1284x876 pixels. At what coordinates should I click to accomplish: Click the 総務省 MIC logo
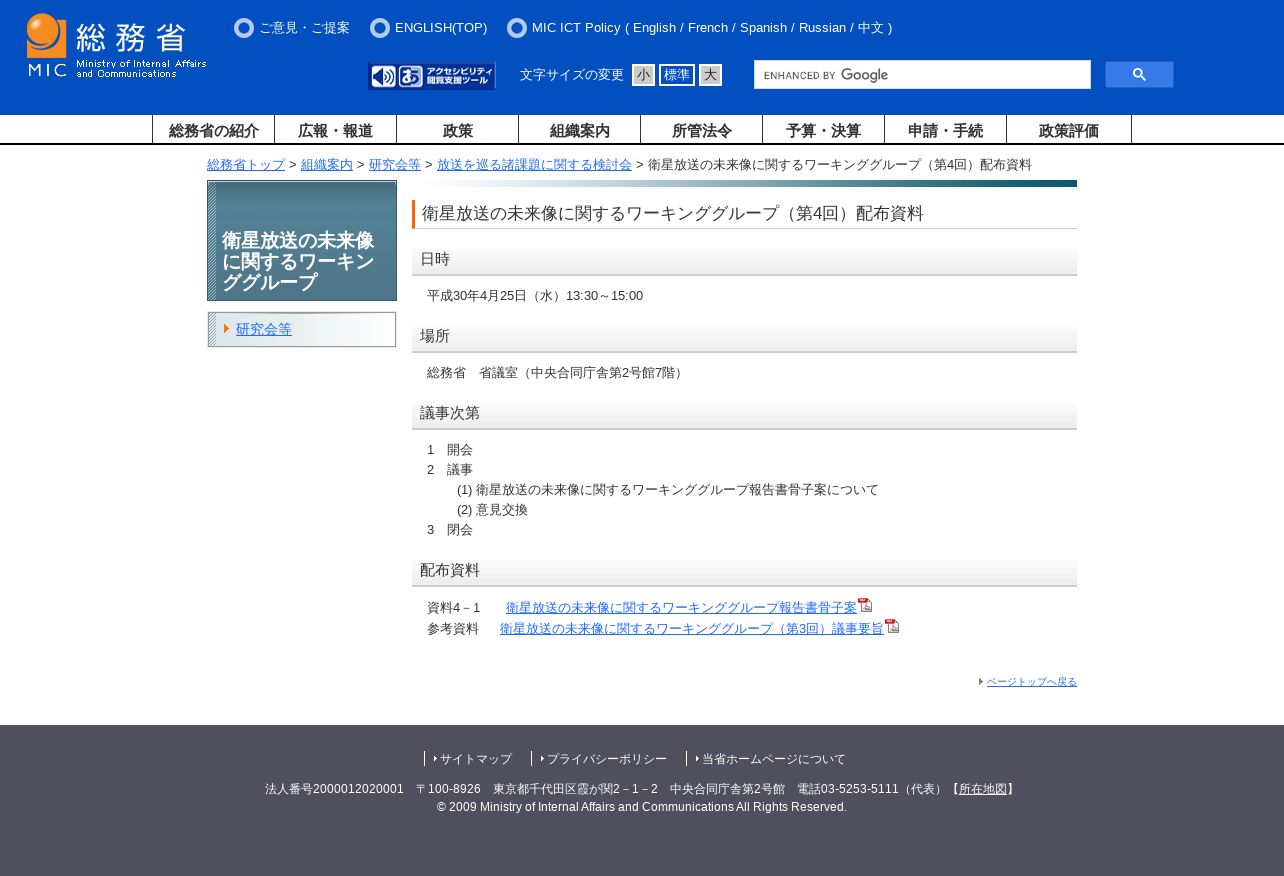(x=117, y=46)
